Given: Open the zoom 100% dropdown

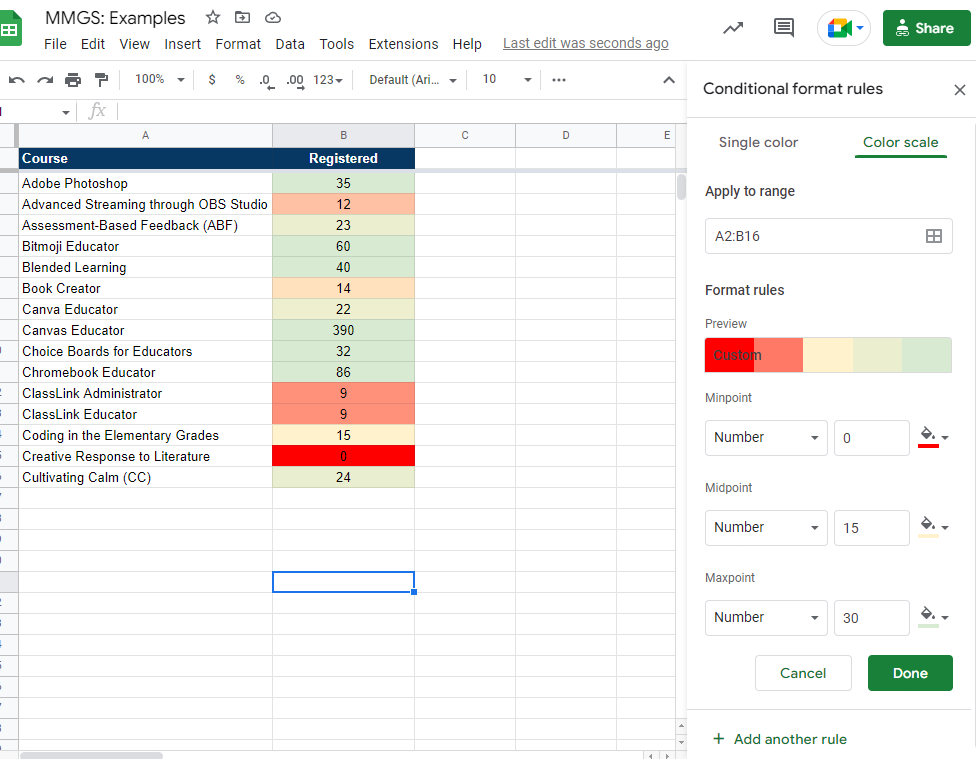Looking at the screenshot, I should click(160, 80).
